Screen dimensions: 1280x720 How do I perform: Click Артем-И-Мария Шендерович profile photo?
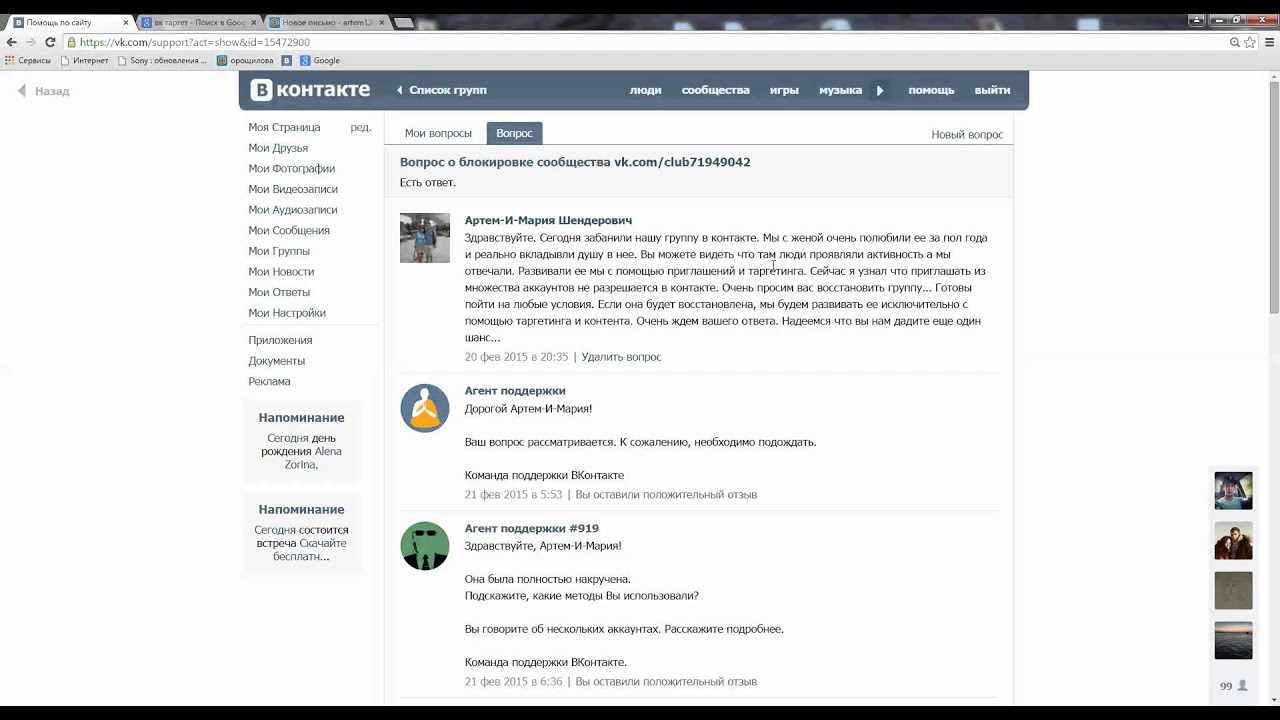(x=425, y=238)
